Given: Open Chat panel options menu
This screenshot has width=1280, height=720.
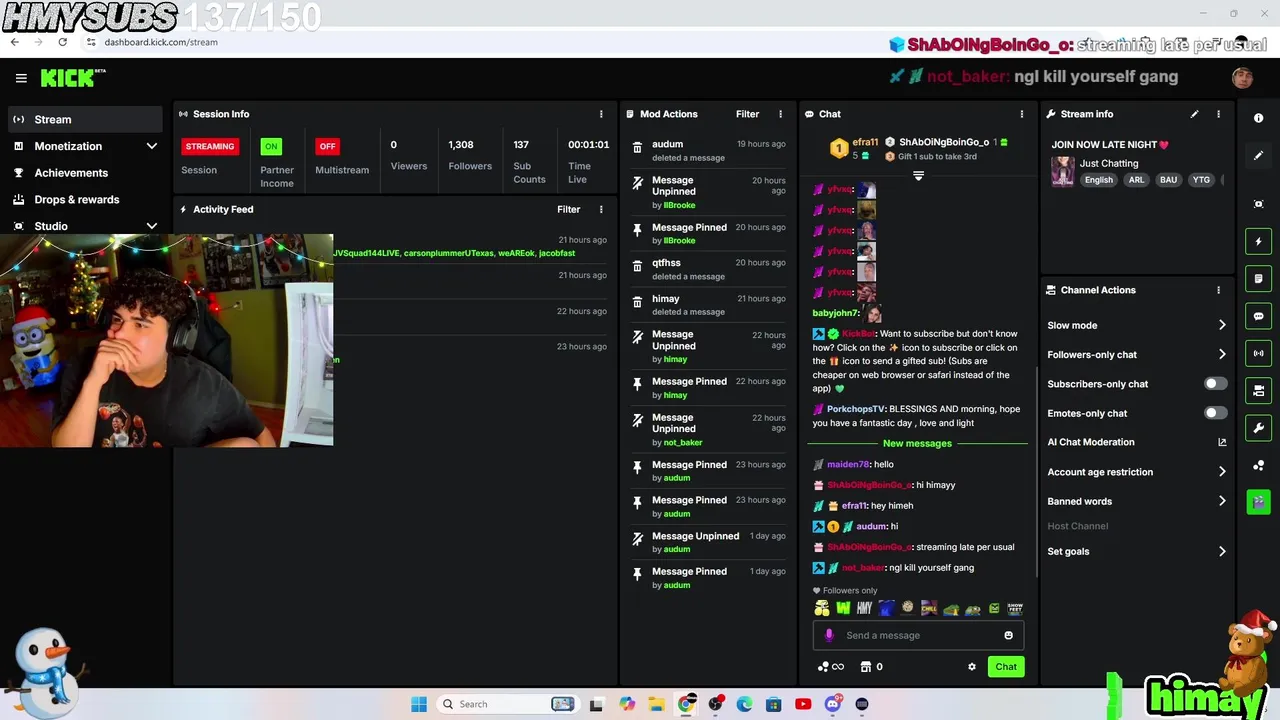Looking at the screenshot, I should pyautogui.click(x=1021, y=114).
